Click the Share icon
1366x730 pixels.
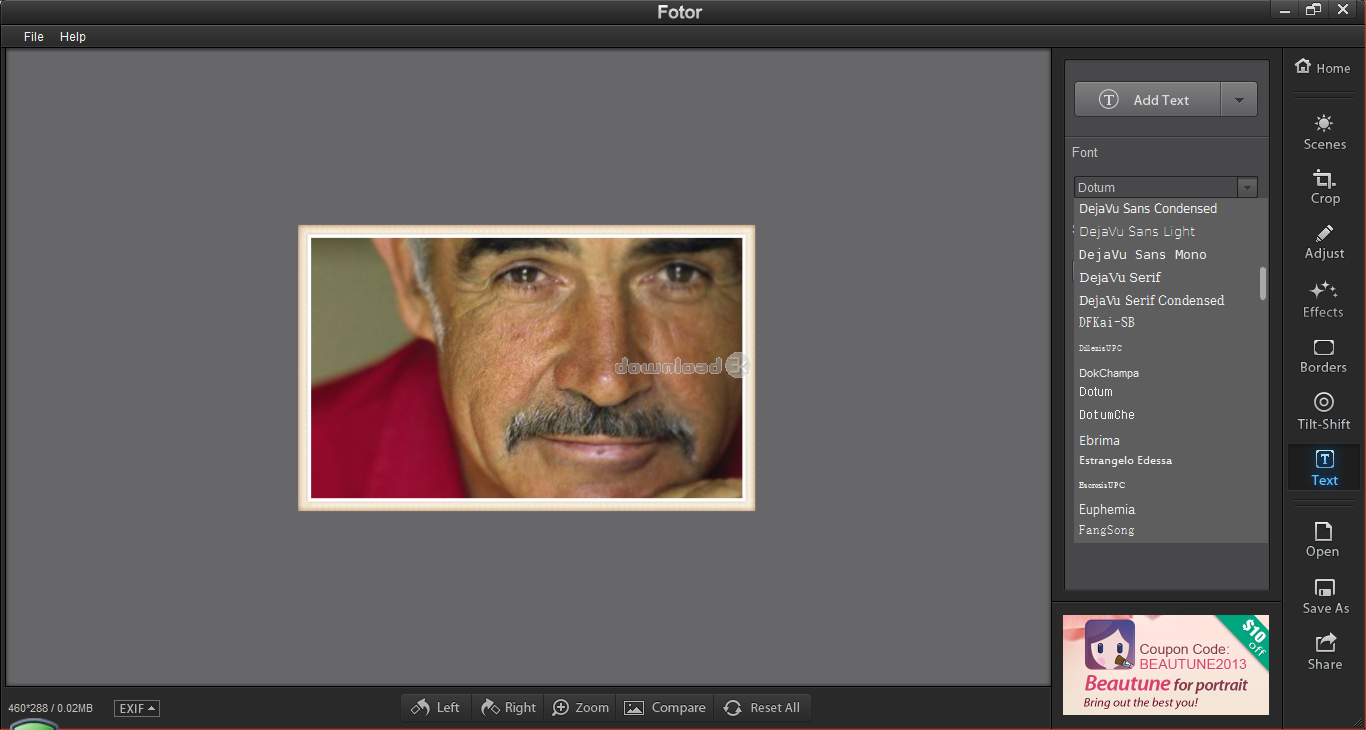[1324, 651]
